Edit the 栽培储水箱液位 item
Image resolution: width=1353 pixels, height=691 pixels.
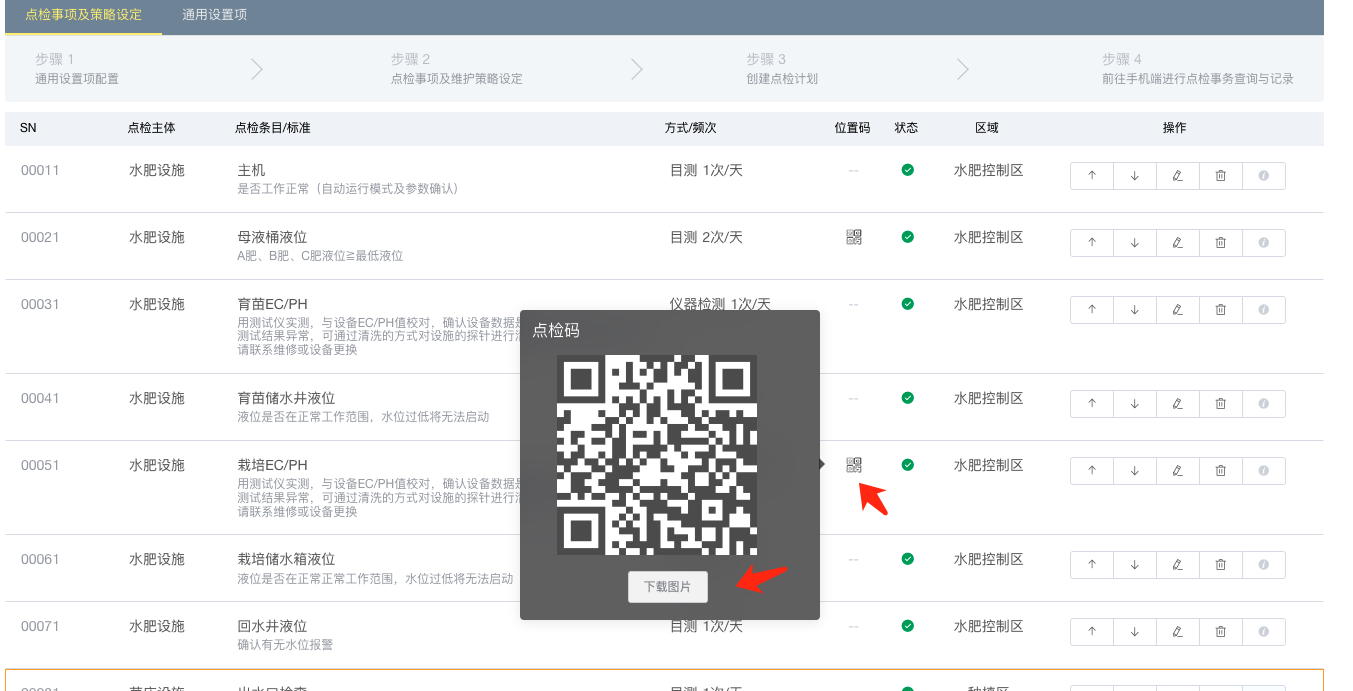pyautogui.click(x=1178, y=565)
